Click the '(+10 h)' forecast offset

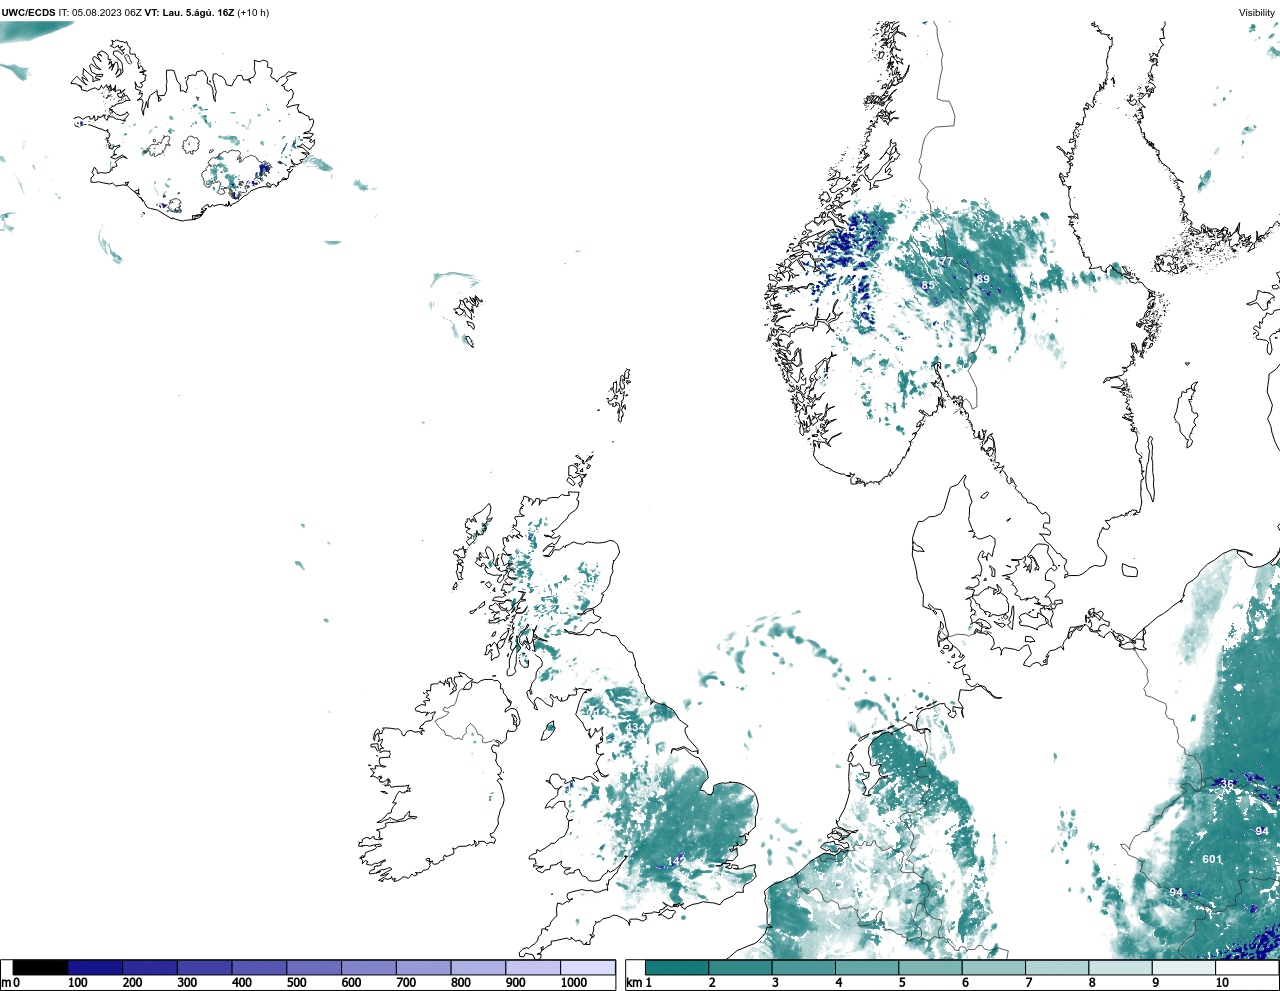click(253, 13)
